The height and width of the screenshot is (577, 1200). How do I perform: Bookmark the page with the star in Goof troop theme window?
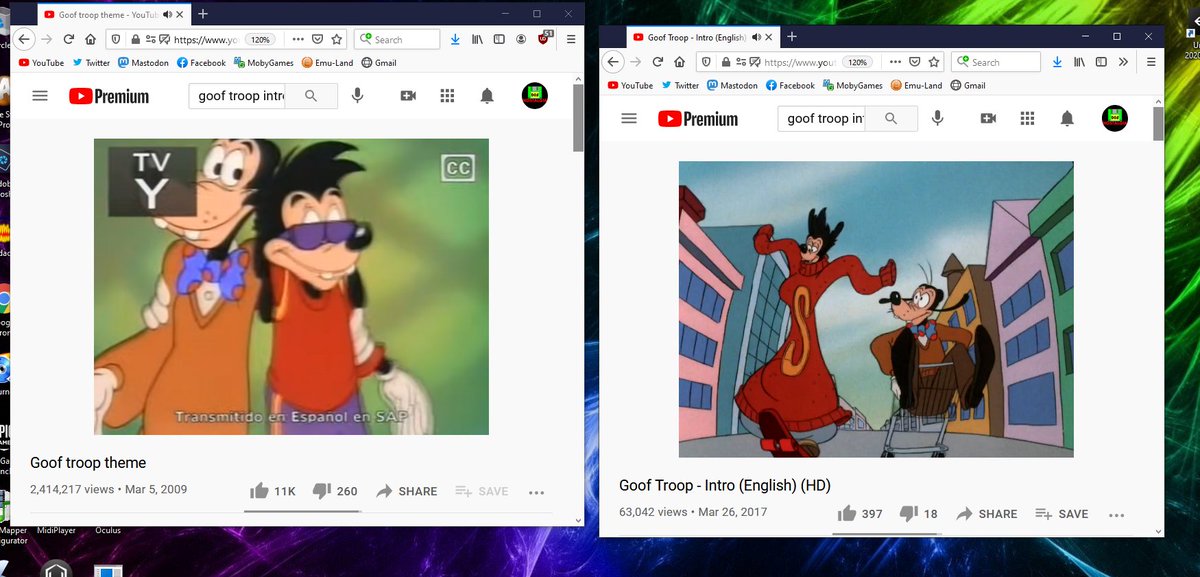coord(337,39)
